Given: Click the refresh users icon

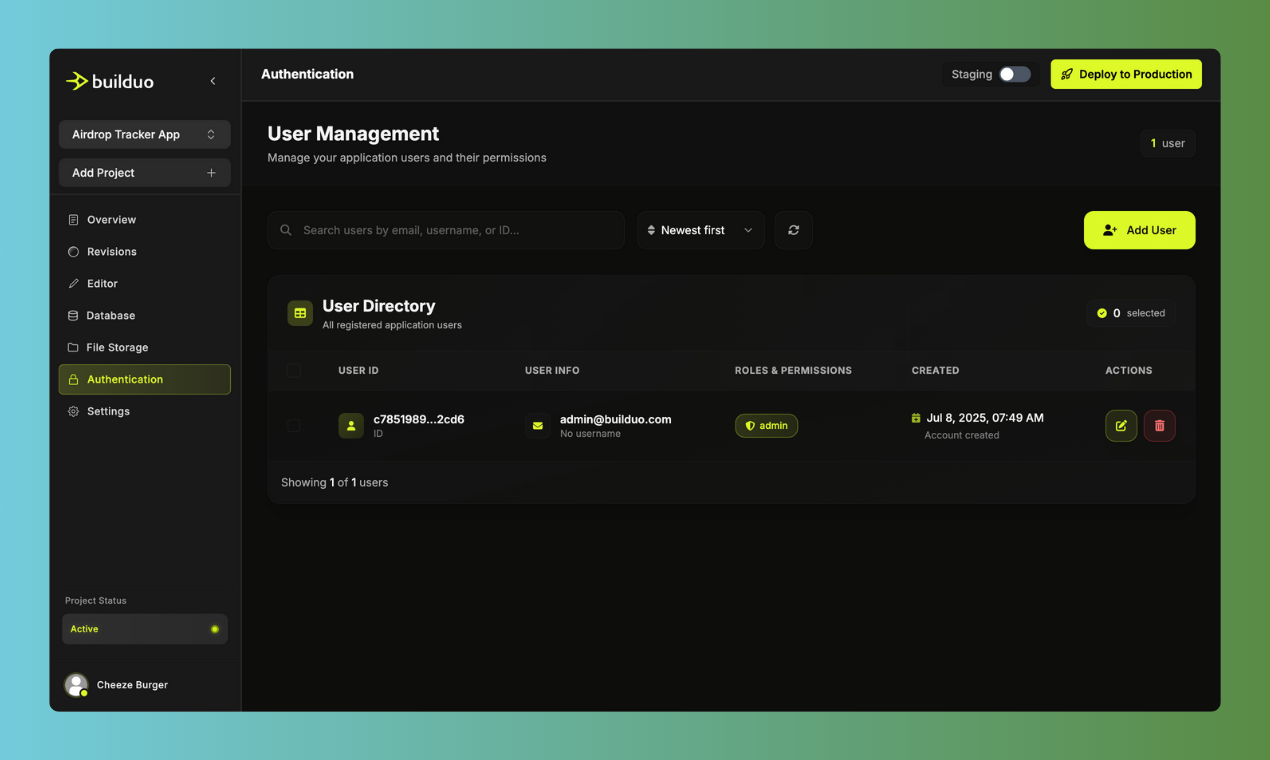Looking at the screenshot, I should 793,230.
